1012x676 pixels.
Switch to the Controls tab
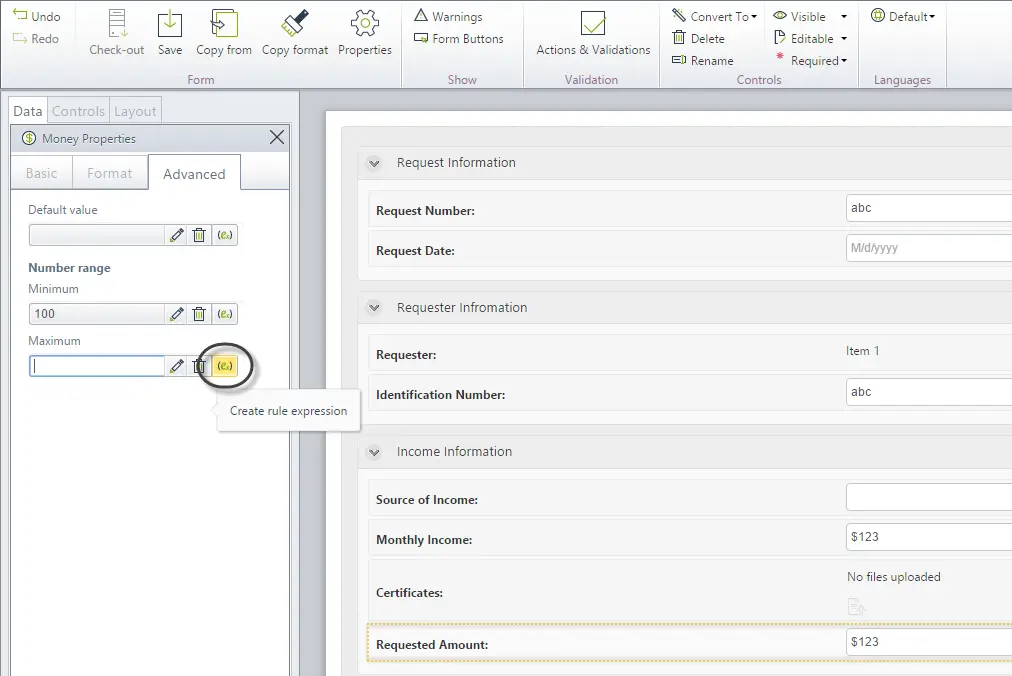(x=78, y=111)
